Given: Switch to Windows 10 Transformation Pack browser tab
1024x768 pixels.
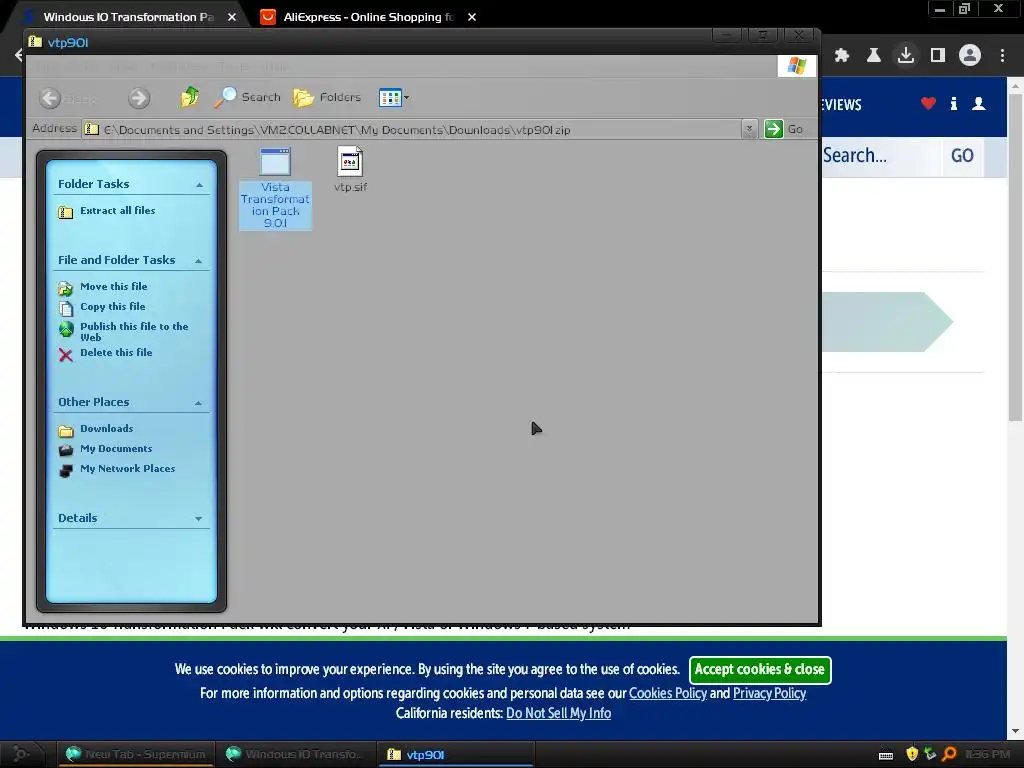Looking at the screenshot, I should (x=128, y=17).
